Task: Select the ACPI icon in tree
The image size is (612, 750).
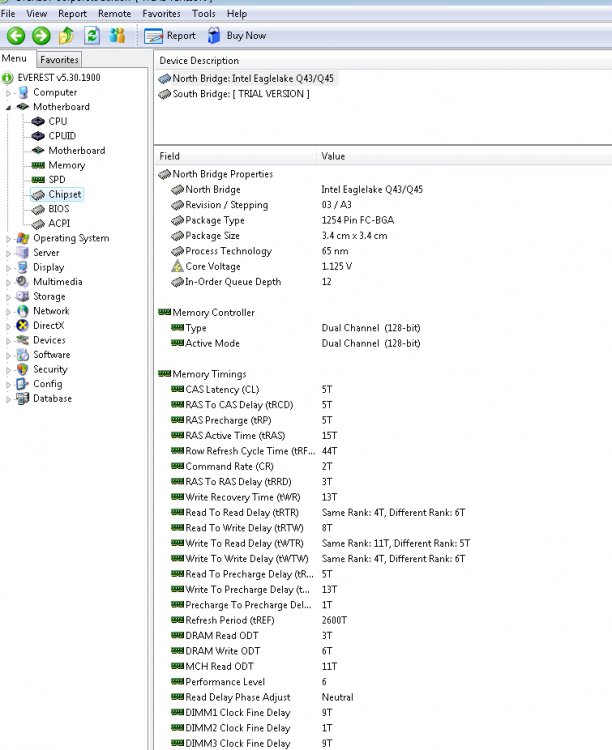Action: [38, 223]
